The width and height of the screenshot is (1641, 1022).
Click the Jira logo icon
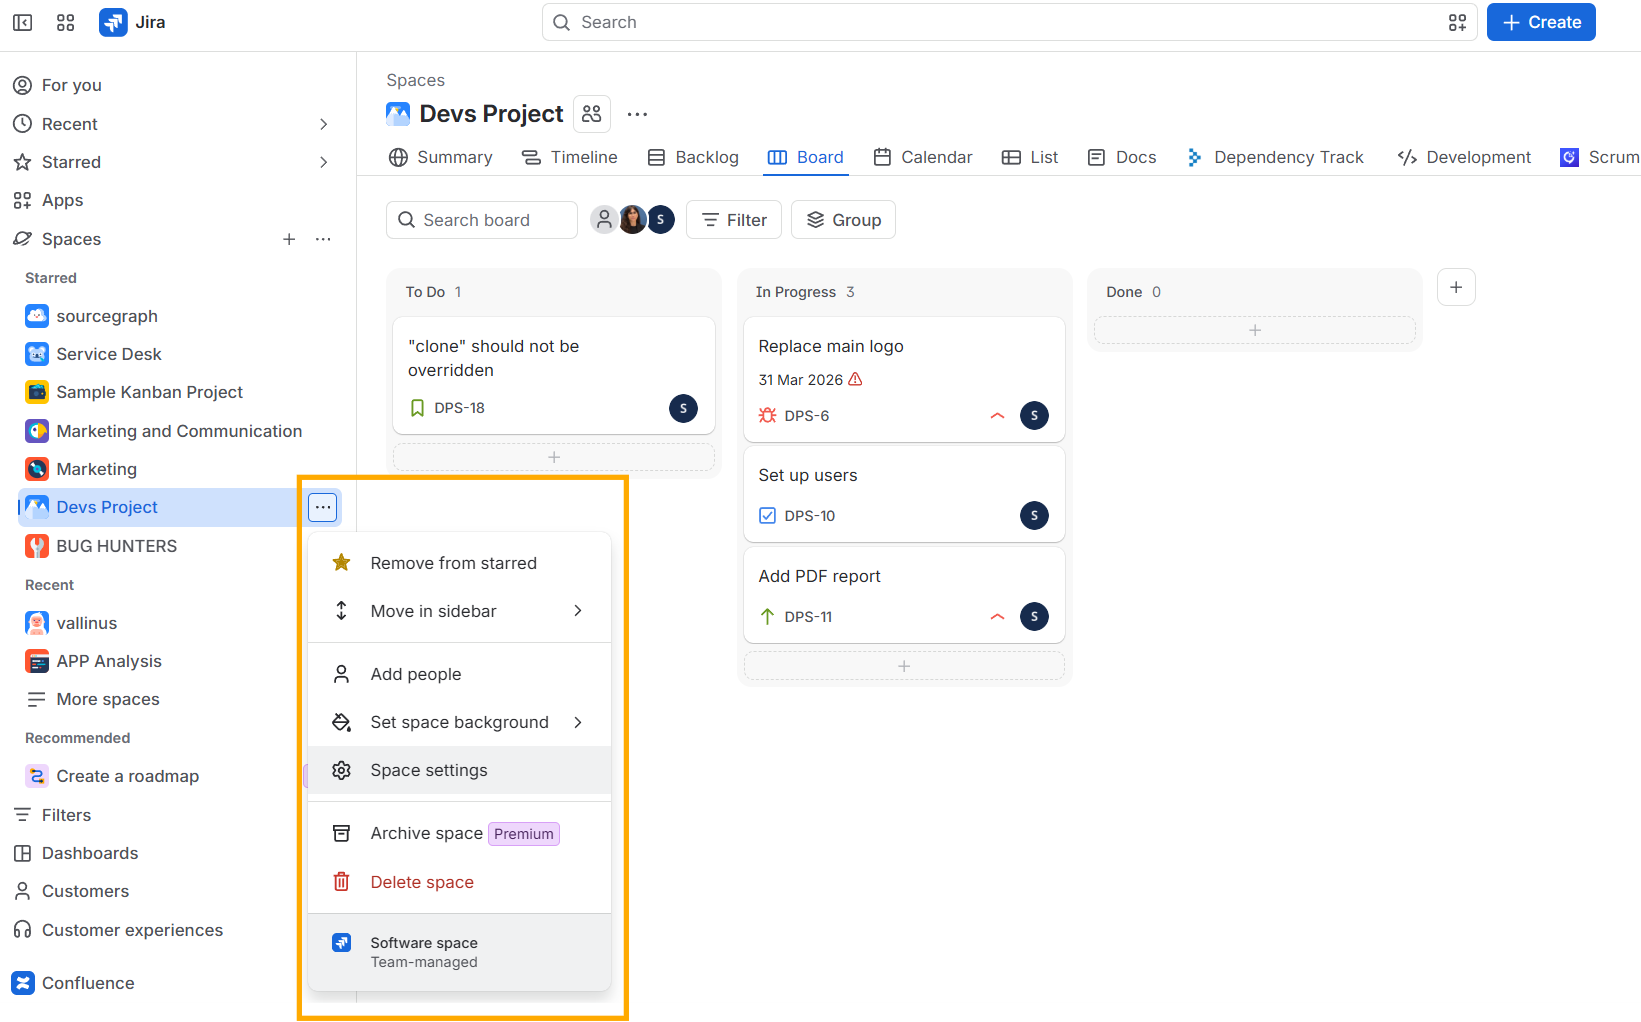tap(113, 22)
